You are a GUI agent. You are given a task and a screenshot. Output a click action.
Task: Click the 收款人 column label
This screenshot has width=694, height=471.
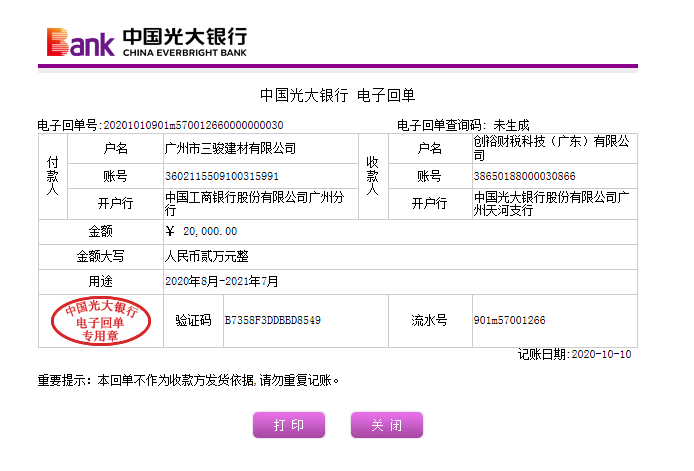coord(373,176)
